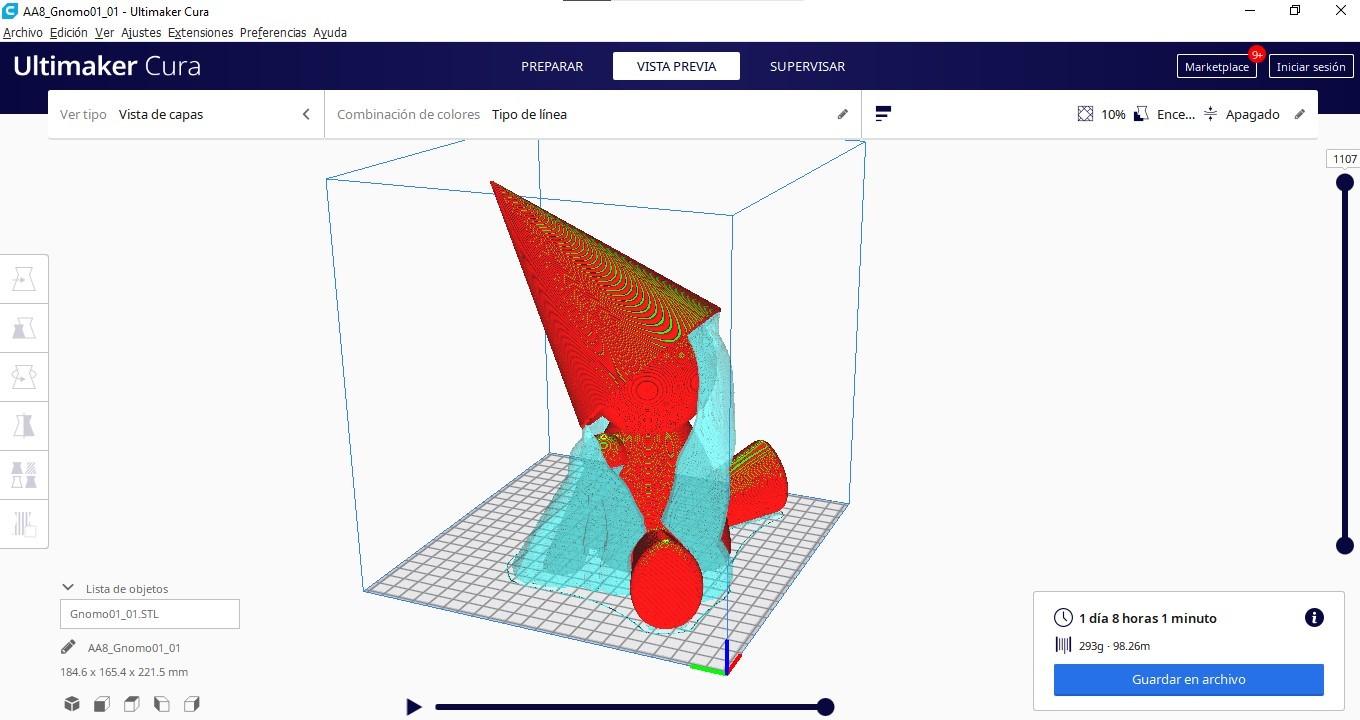Click the truncated Ence... support value
The height and width of the screenshot is (720, 1360).
pos(1176,114)
